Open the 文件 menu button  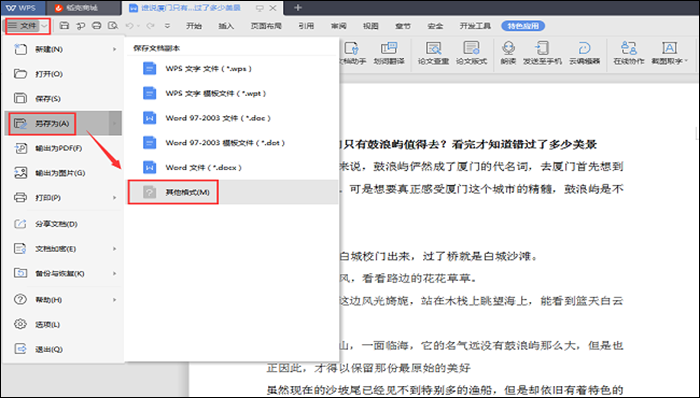(x=23, y=26)
